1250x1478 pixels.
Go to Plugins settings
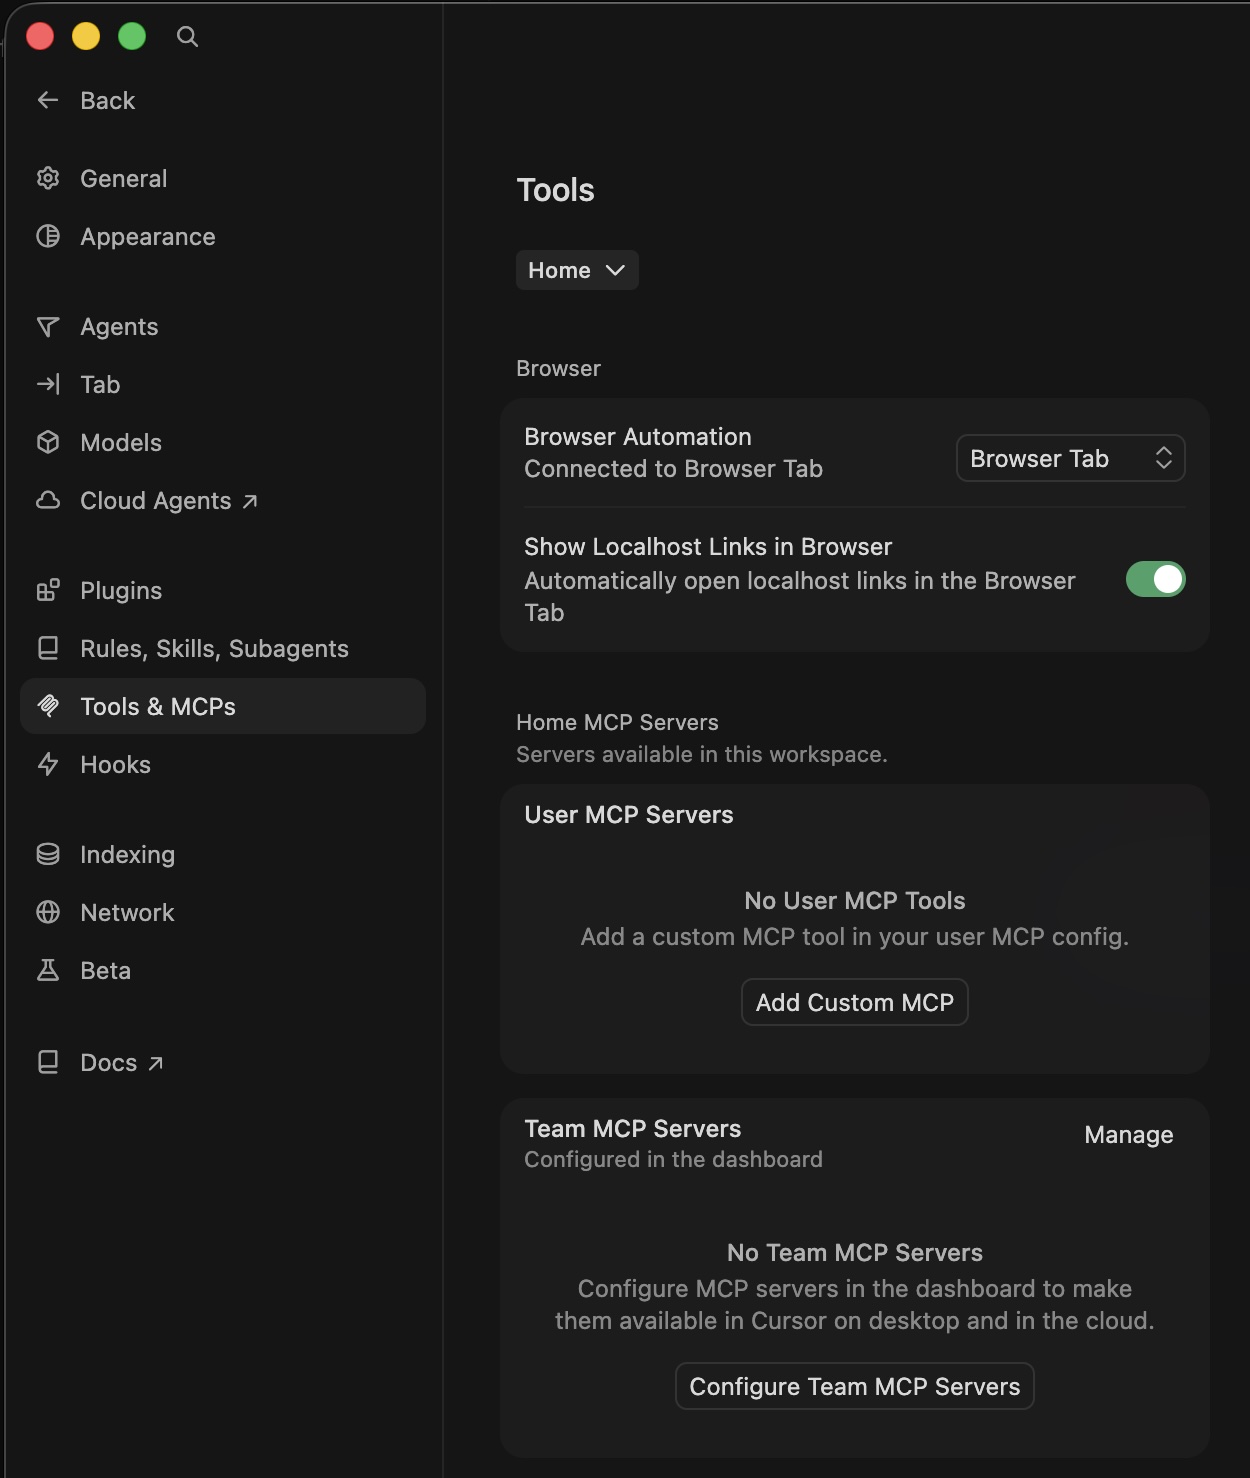click(x=223, y=590)
